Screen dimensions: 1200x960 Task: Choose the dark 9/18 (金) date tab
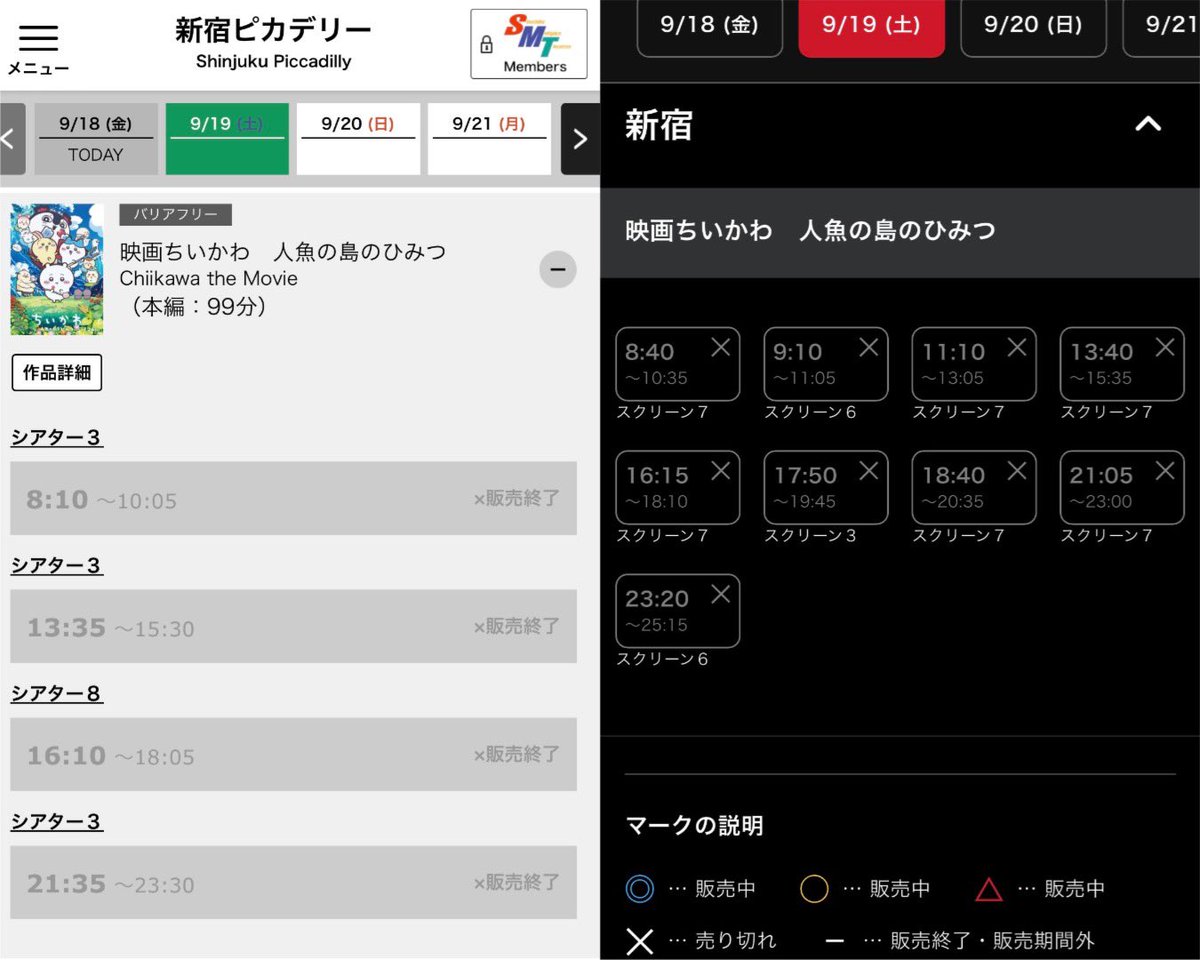click(709, 28)
